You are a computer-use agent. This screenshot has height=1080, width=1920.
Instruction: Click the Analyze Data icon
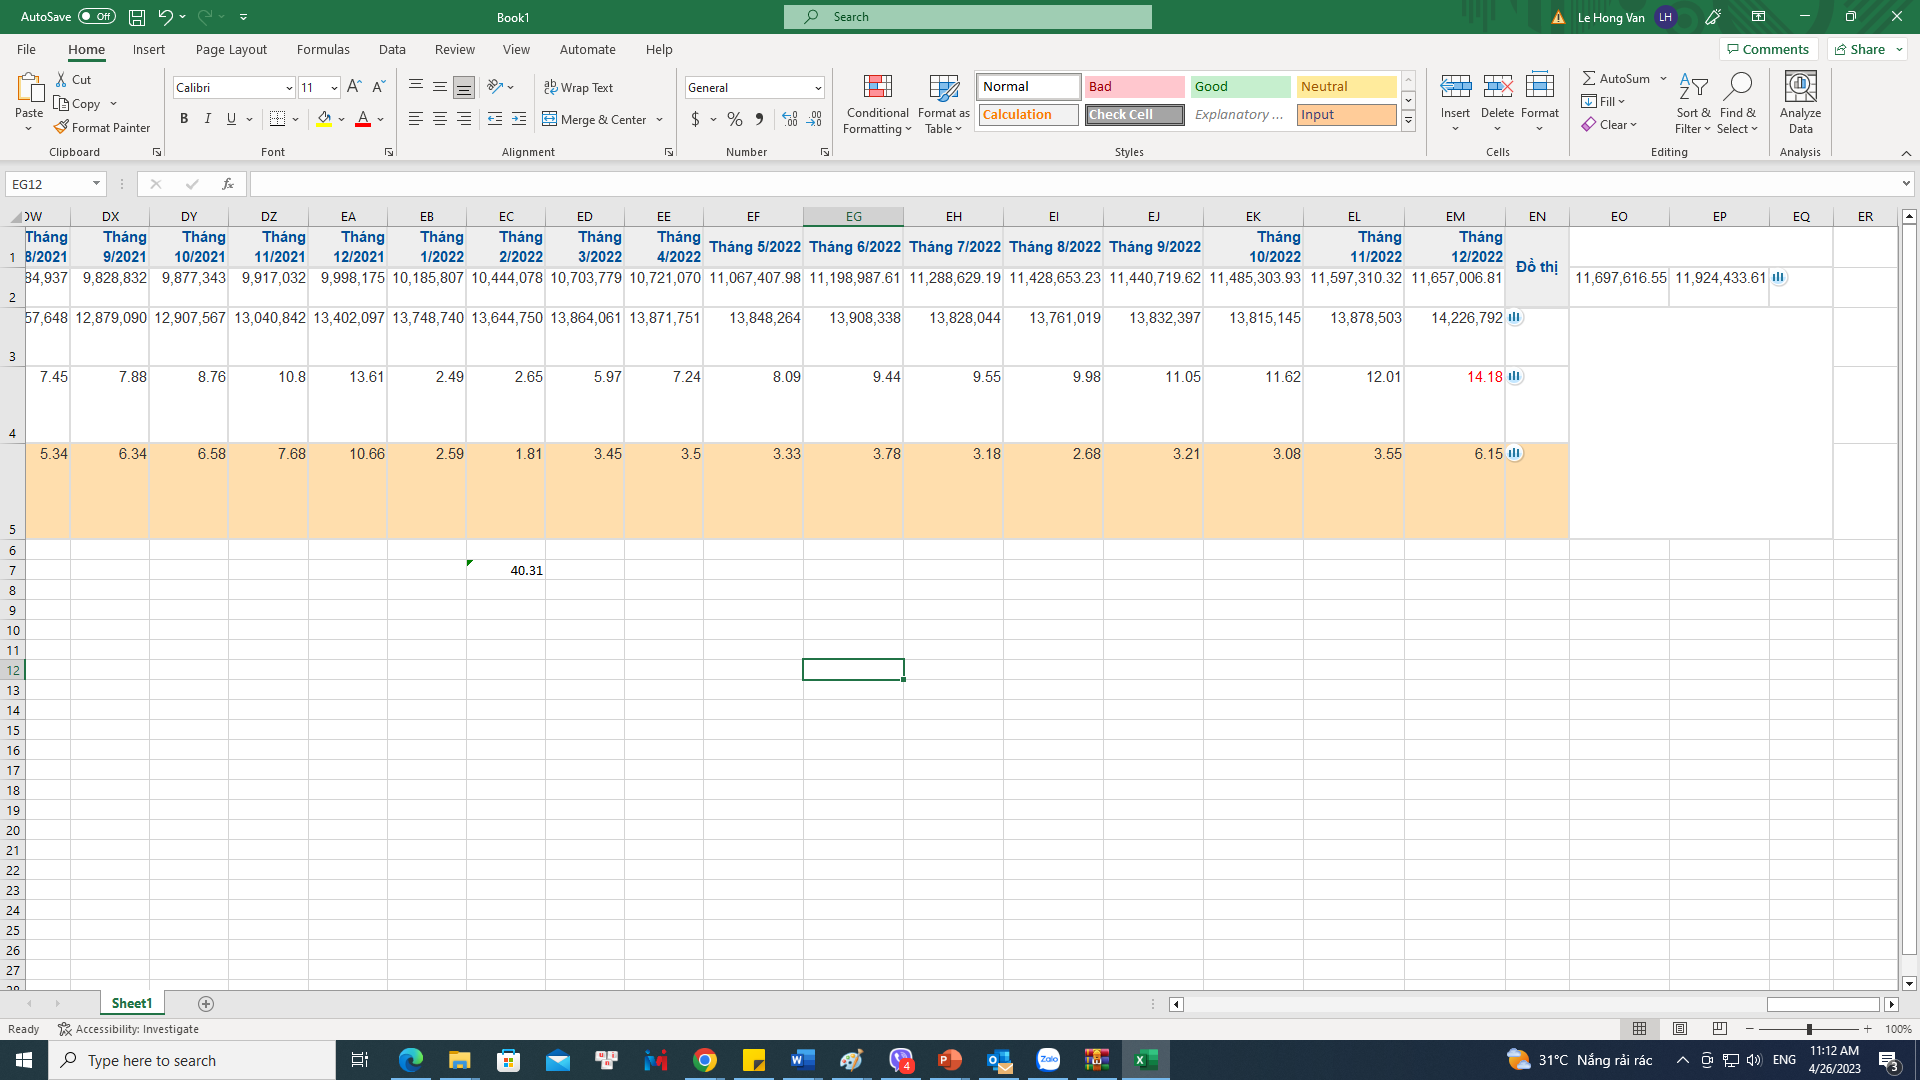(x=1800, y=104)
